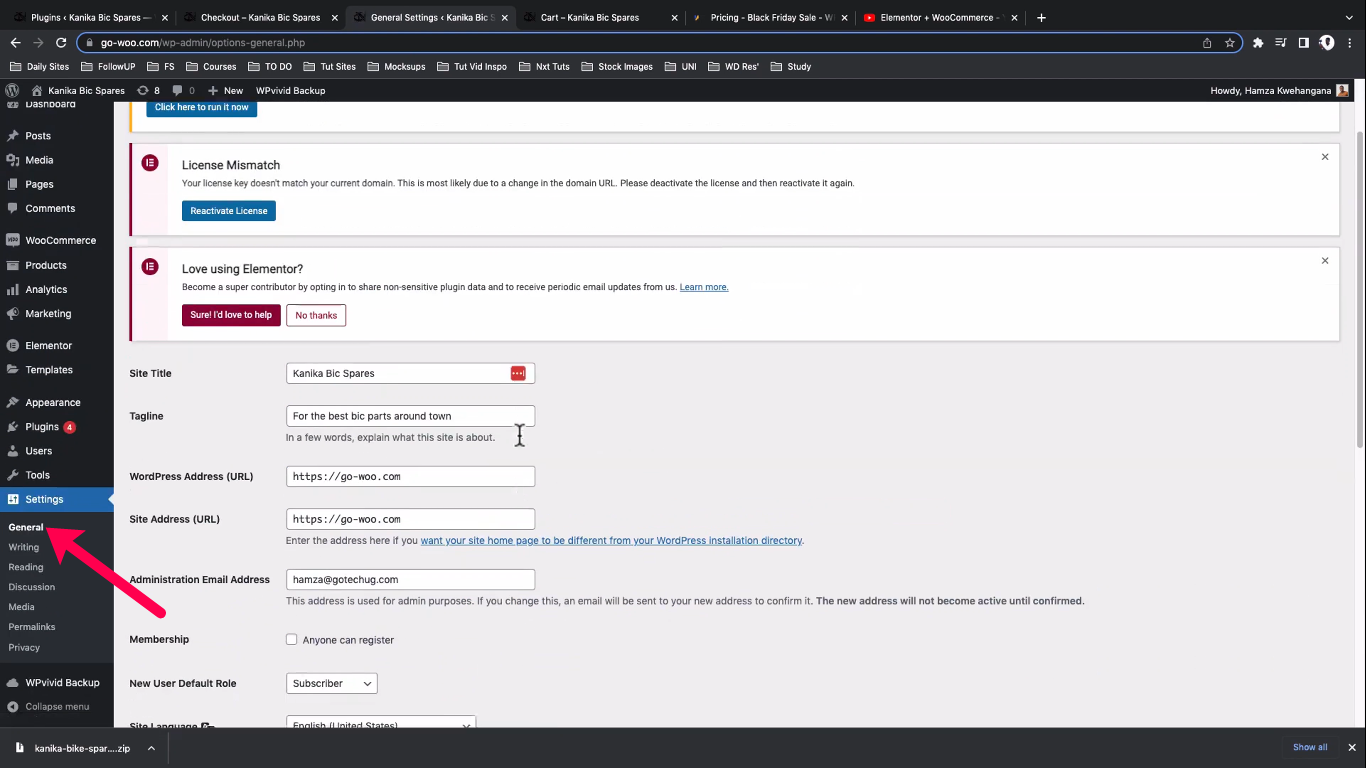Toggle the browser side panel icon
1366x768 pixels.
(x=1303, y=43)
